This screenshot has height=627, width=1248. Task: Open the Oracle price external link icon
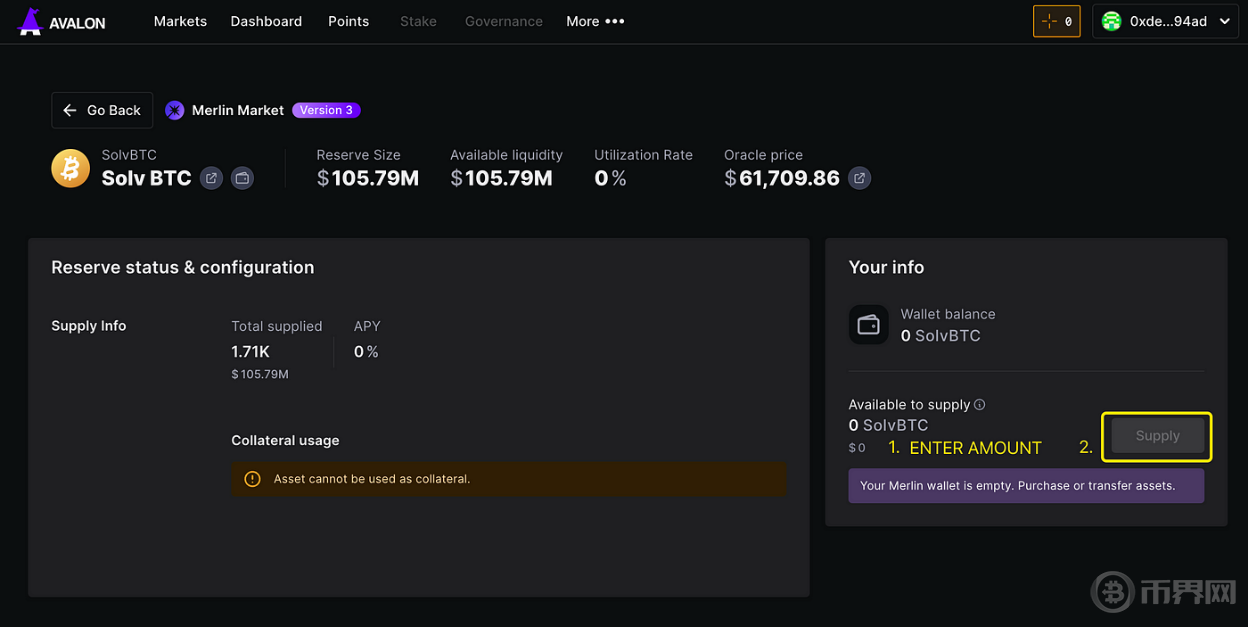point(859,178)
